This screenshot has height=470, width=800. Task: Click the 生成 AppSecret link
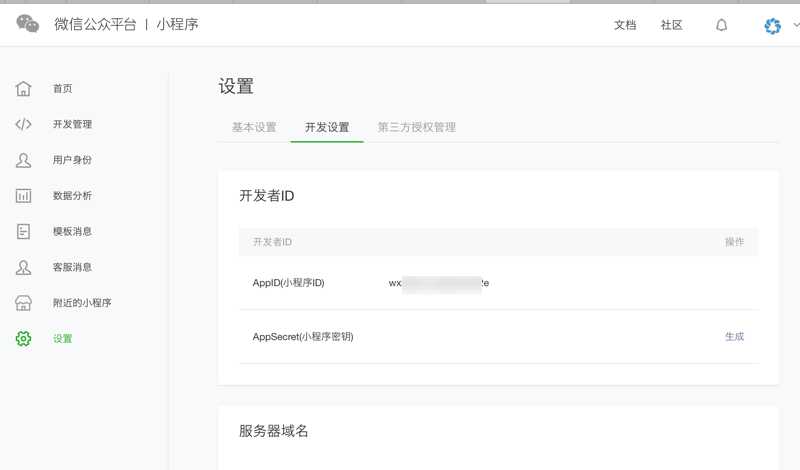[734, 337]
